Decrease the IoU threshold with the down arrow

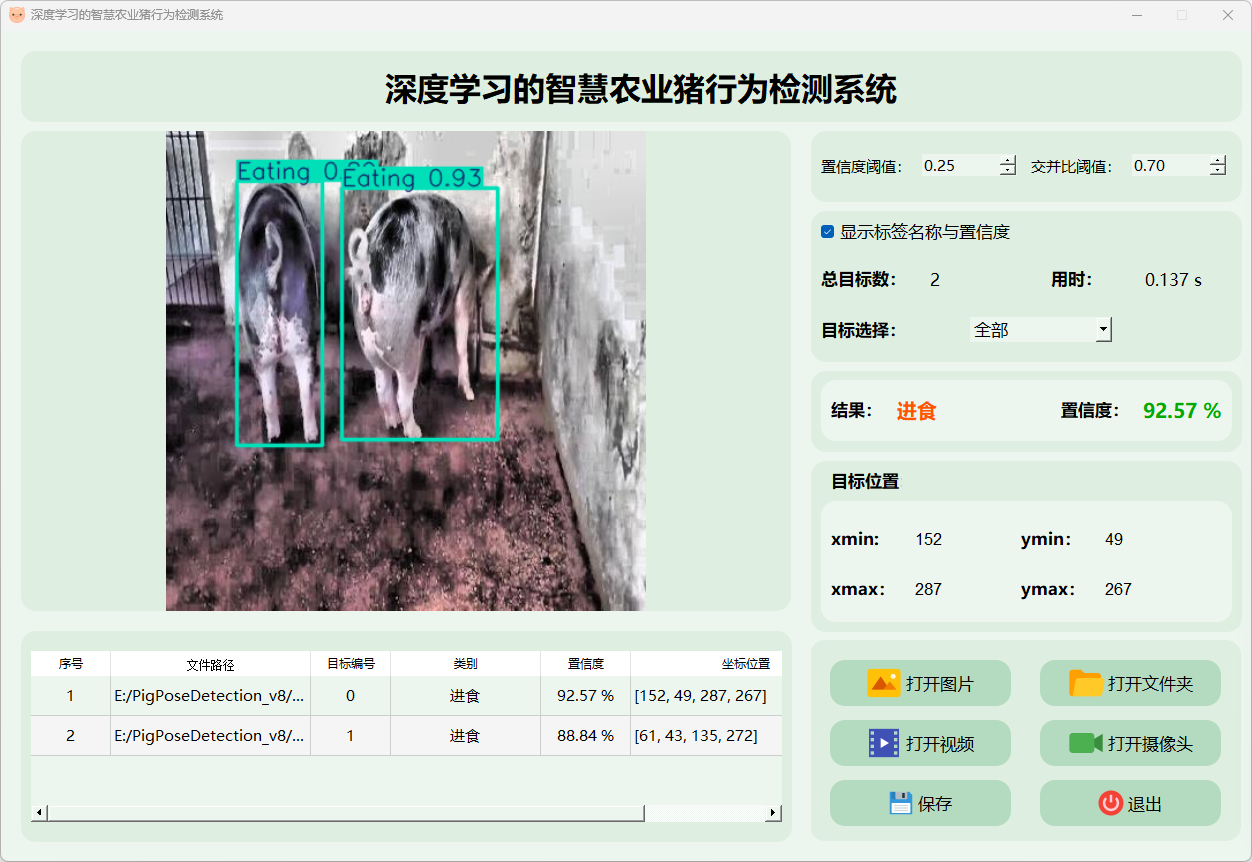coord(1217,171)
